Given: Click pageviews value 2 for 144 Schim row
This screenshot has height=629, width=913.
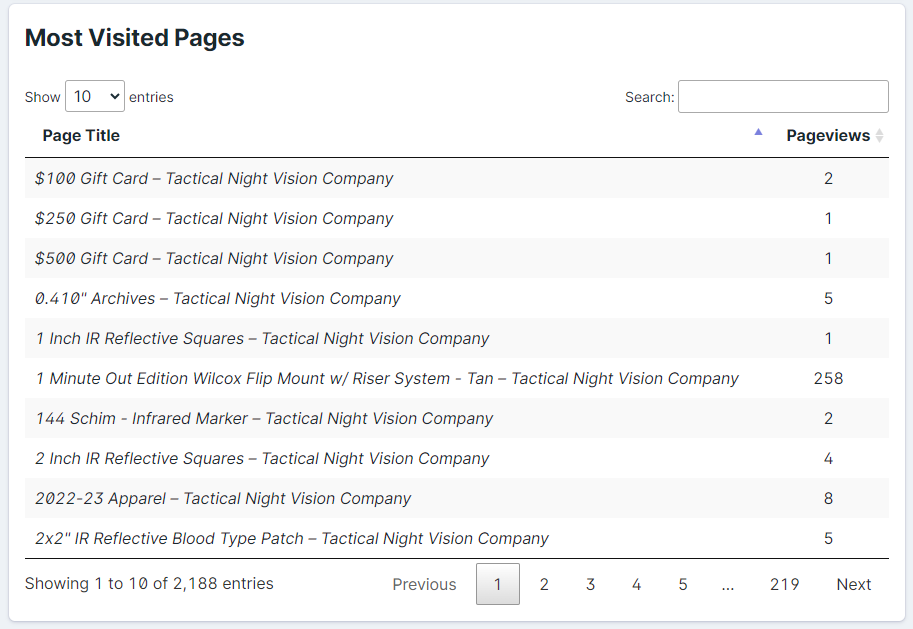Looking at the screenshot, I should point(828,418).
